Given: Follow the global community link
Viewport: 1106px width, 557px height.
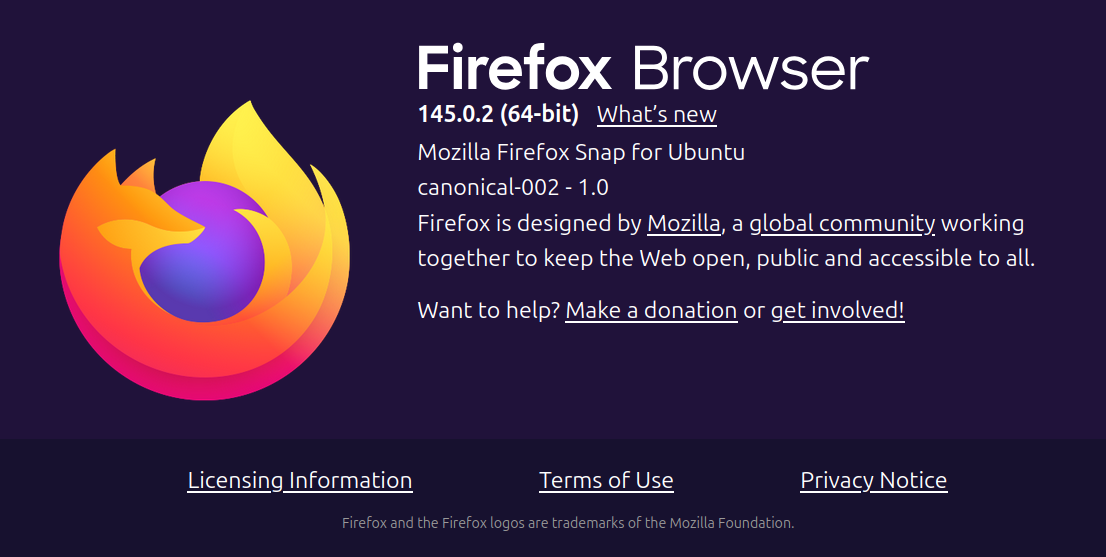Looking at the screenshot, I should (842, 224).
